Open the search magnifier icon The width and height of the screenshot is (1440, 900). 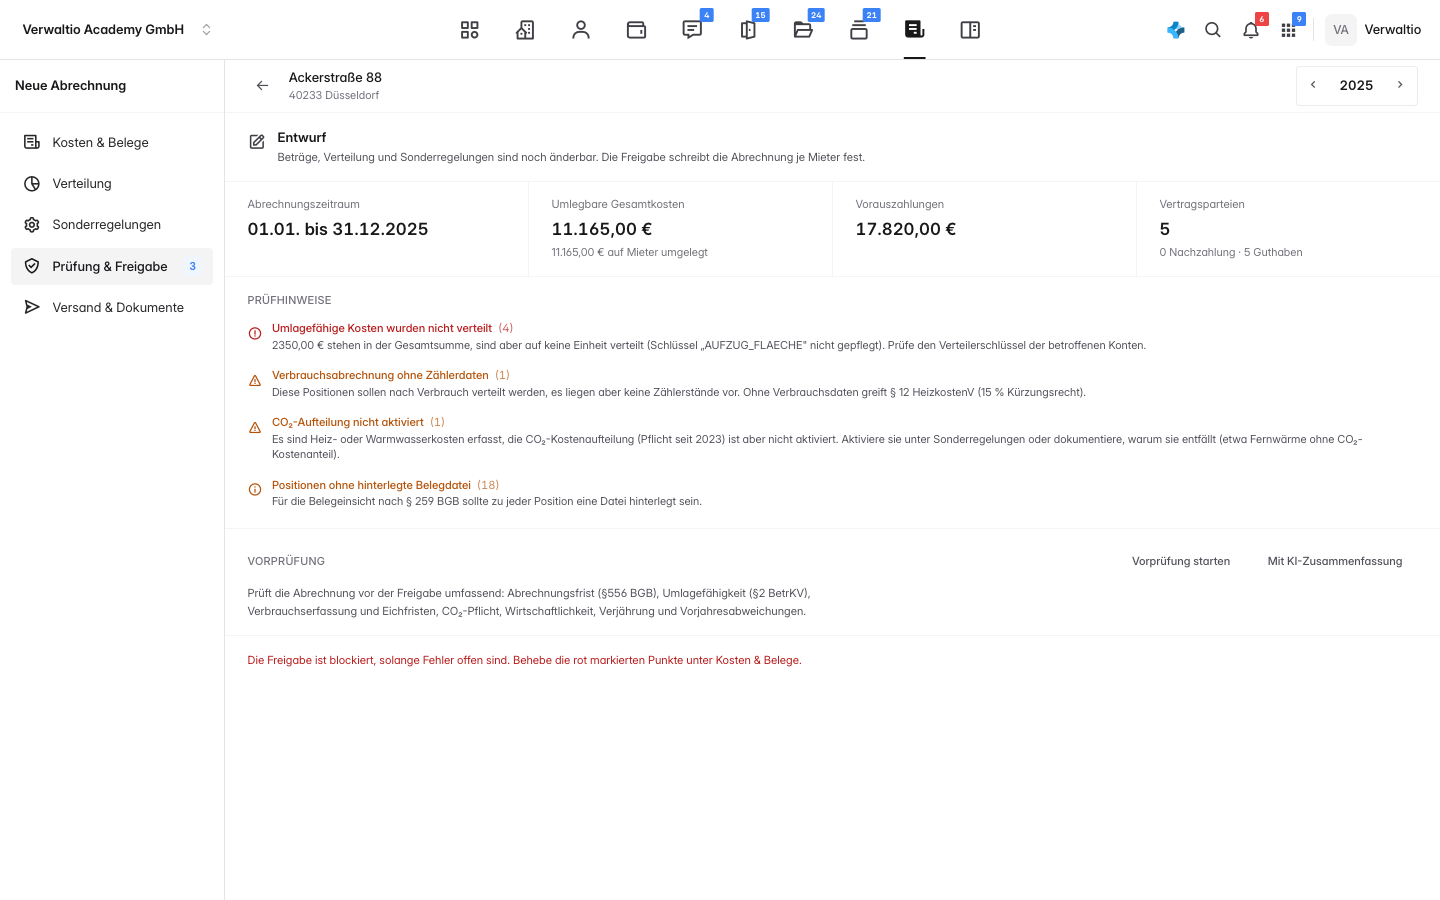click(1213, 30)
